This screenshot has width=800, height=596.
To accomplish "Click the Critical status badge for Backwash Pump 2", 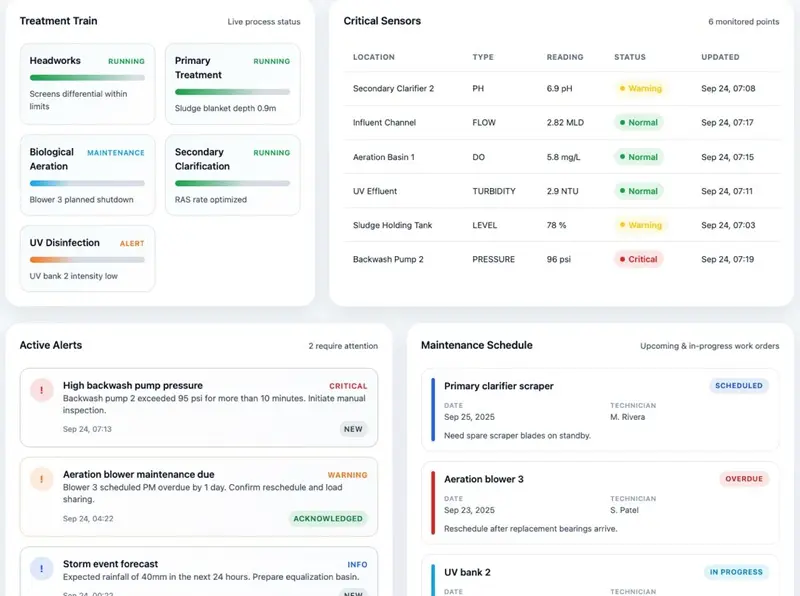I will (x=637, y=259).
